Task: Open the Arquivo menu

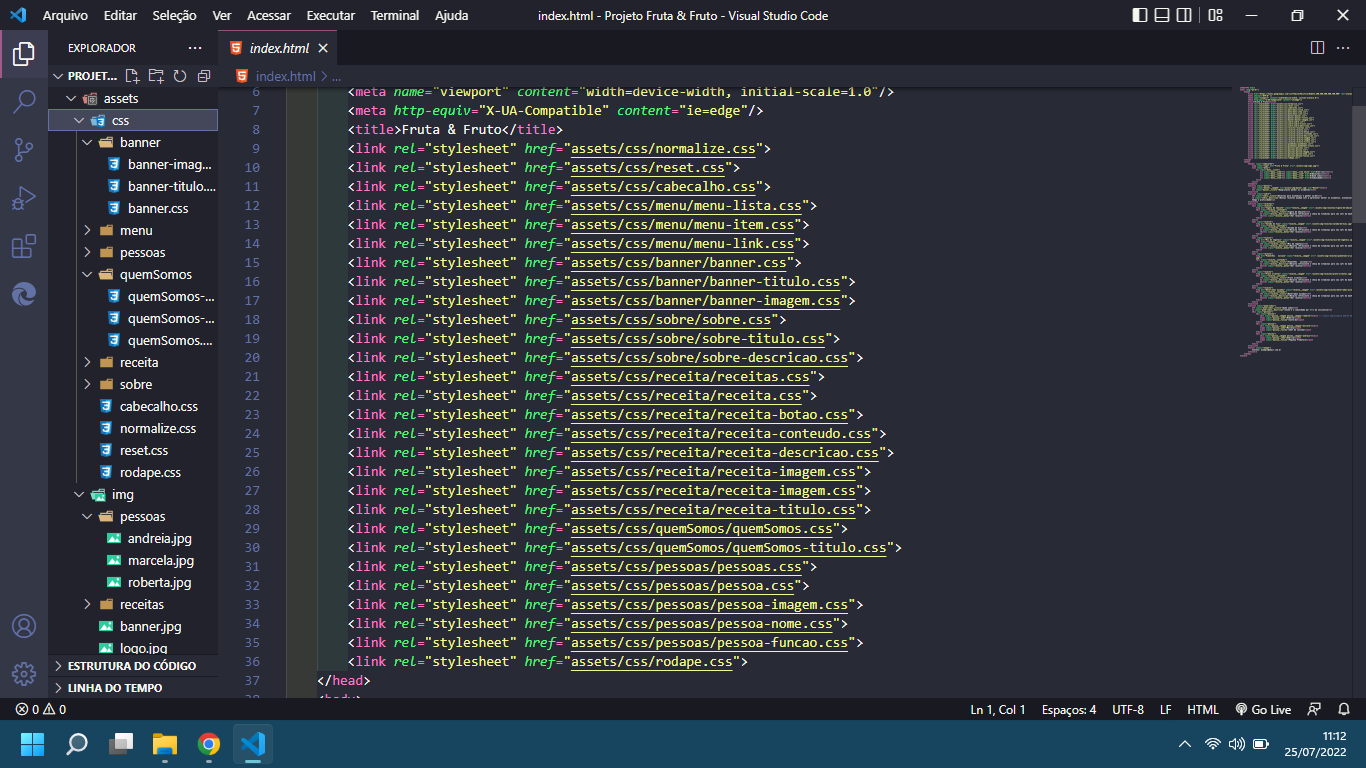Action: [x=65, y=15]
